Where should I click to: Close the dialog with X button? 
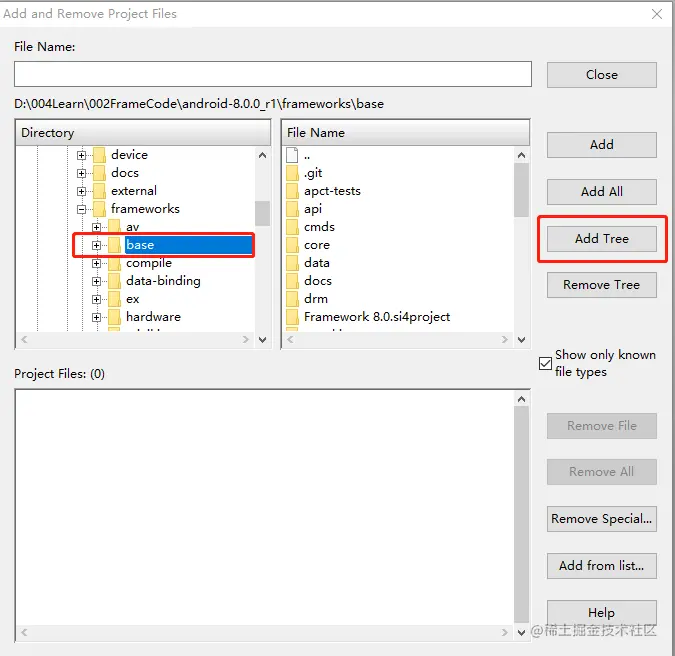point(657,14)
